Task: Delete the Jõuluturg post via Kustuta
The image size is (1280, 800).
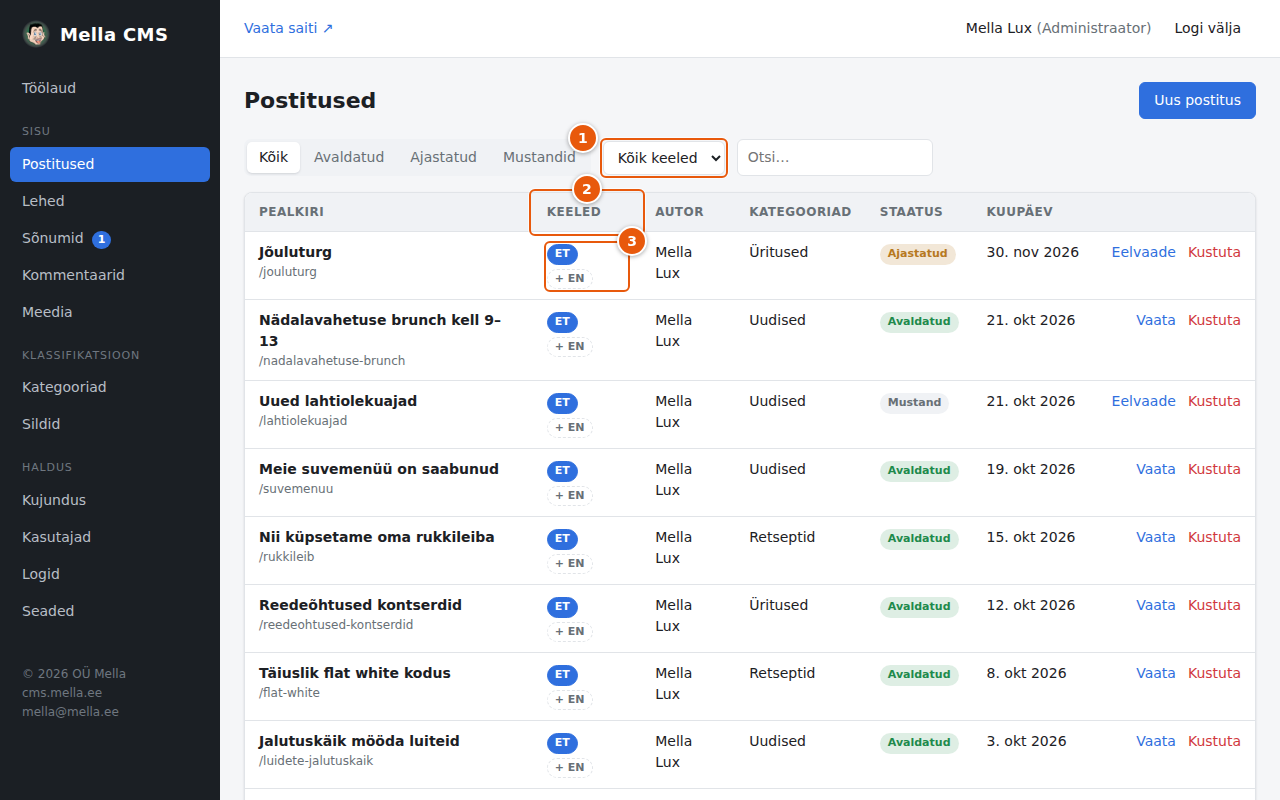Action: [1214, 252]
